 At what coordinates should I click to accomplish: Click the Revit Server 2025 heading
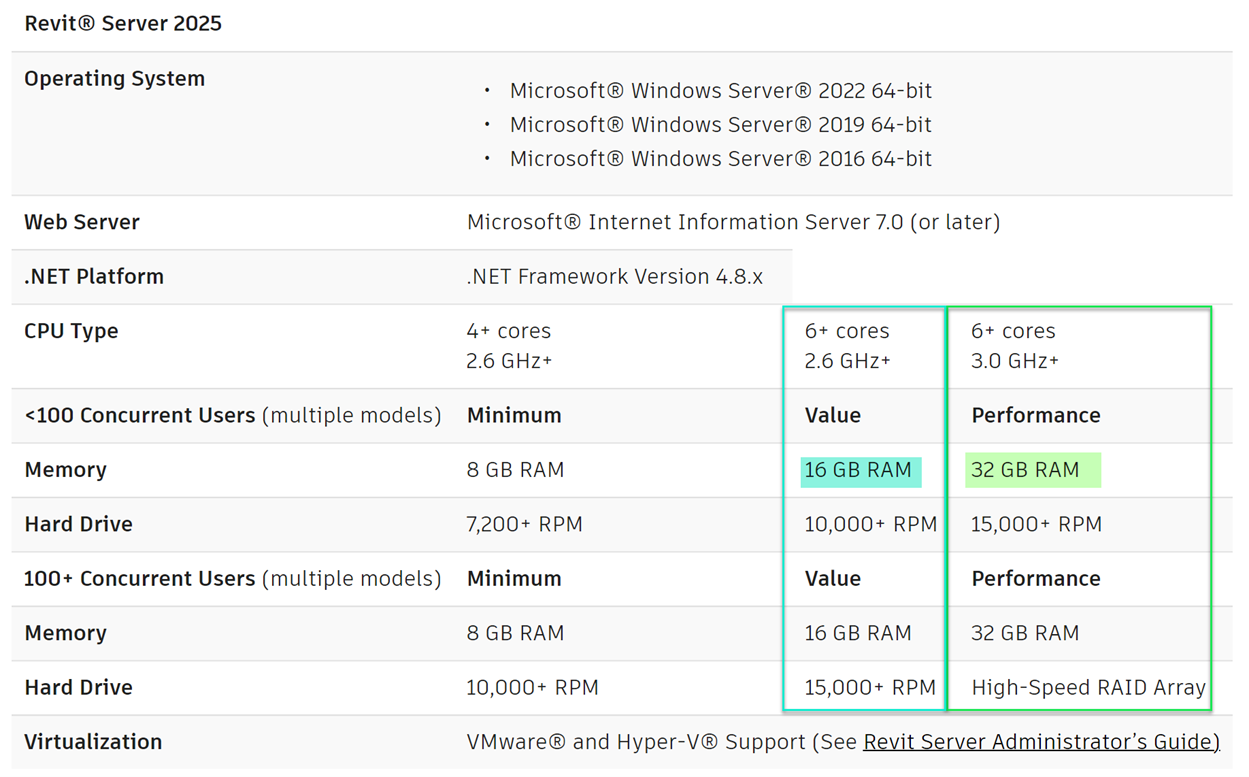pos(123,23)
